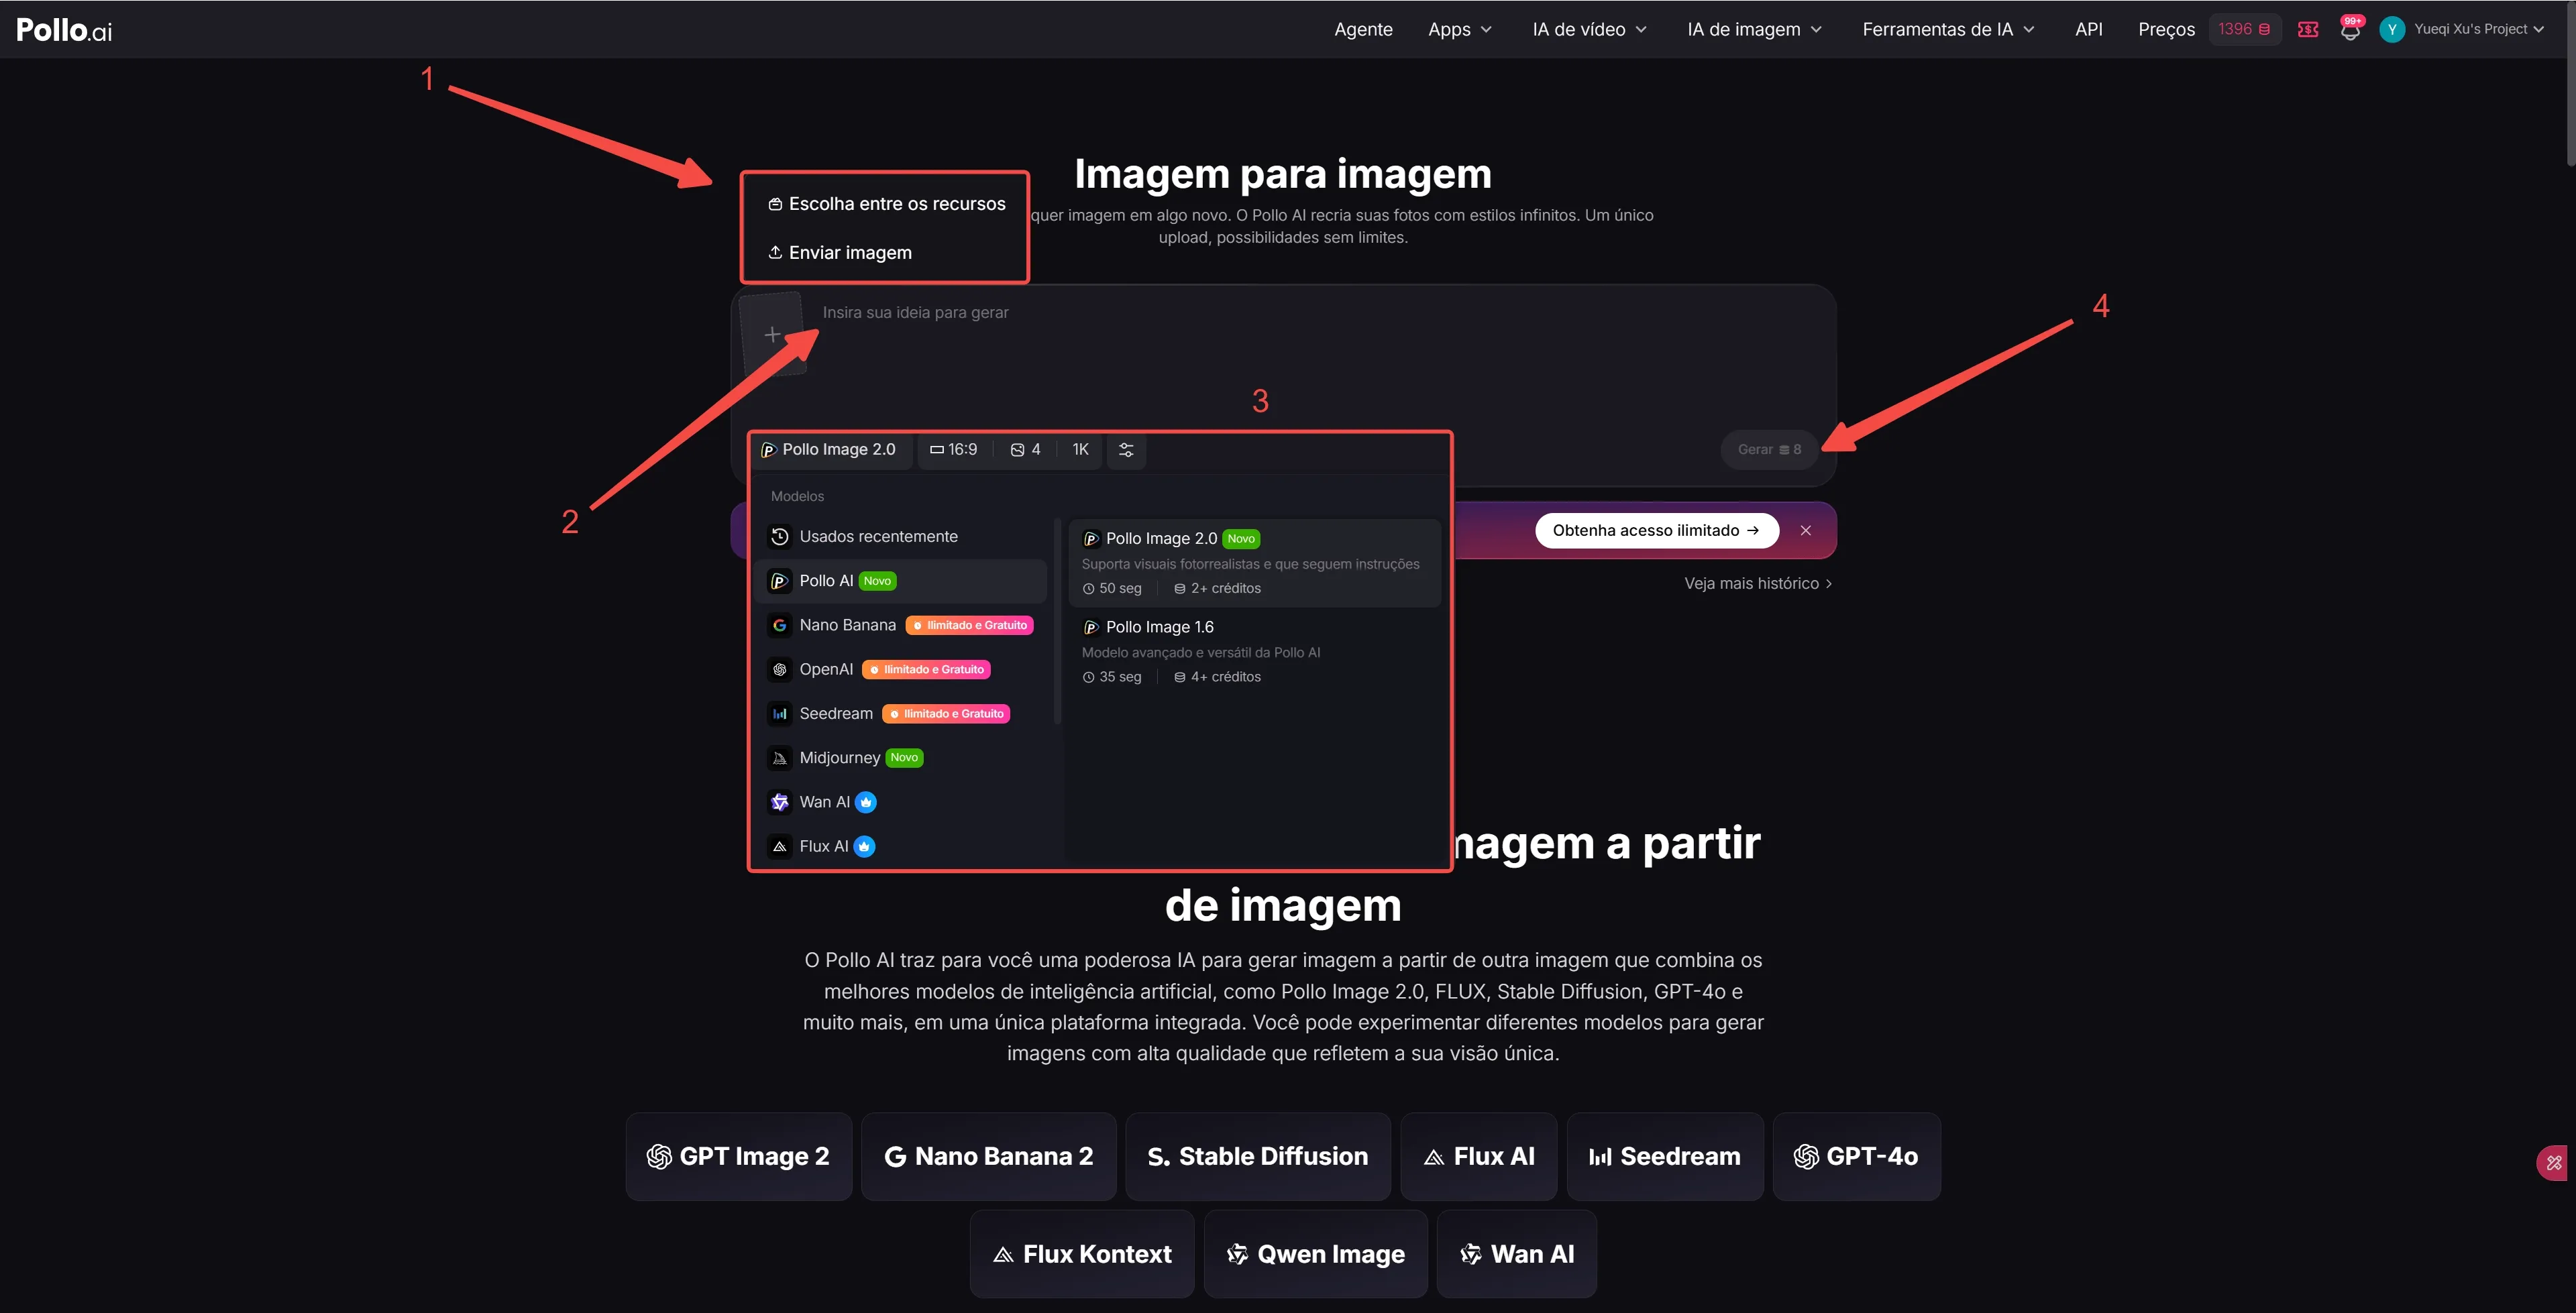Click the Seedream bars icon in list

pyautogui.click(x=780, y=714)
